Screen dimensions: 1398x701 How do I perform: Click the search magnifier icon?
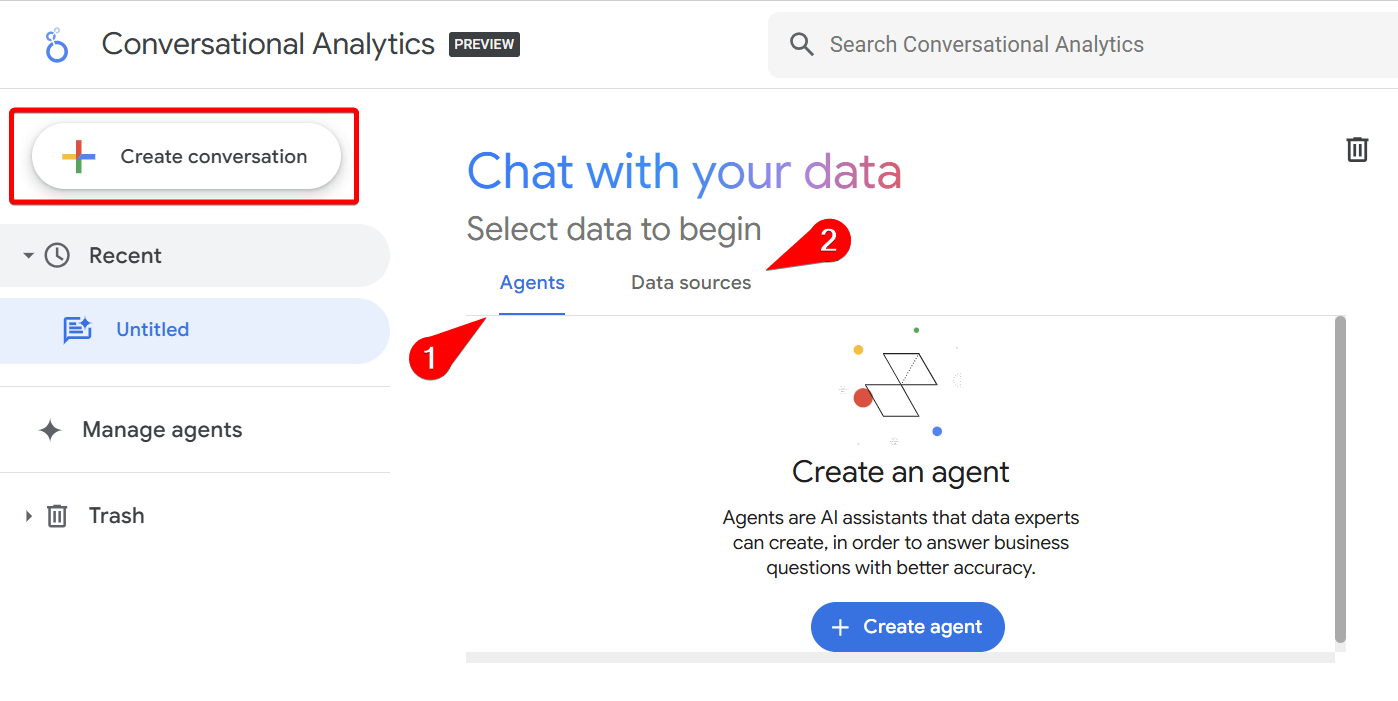[801, 44]
